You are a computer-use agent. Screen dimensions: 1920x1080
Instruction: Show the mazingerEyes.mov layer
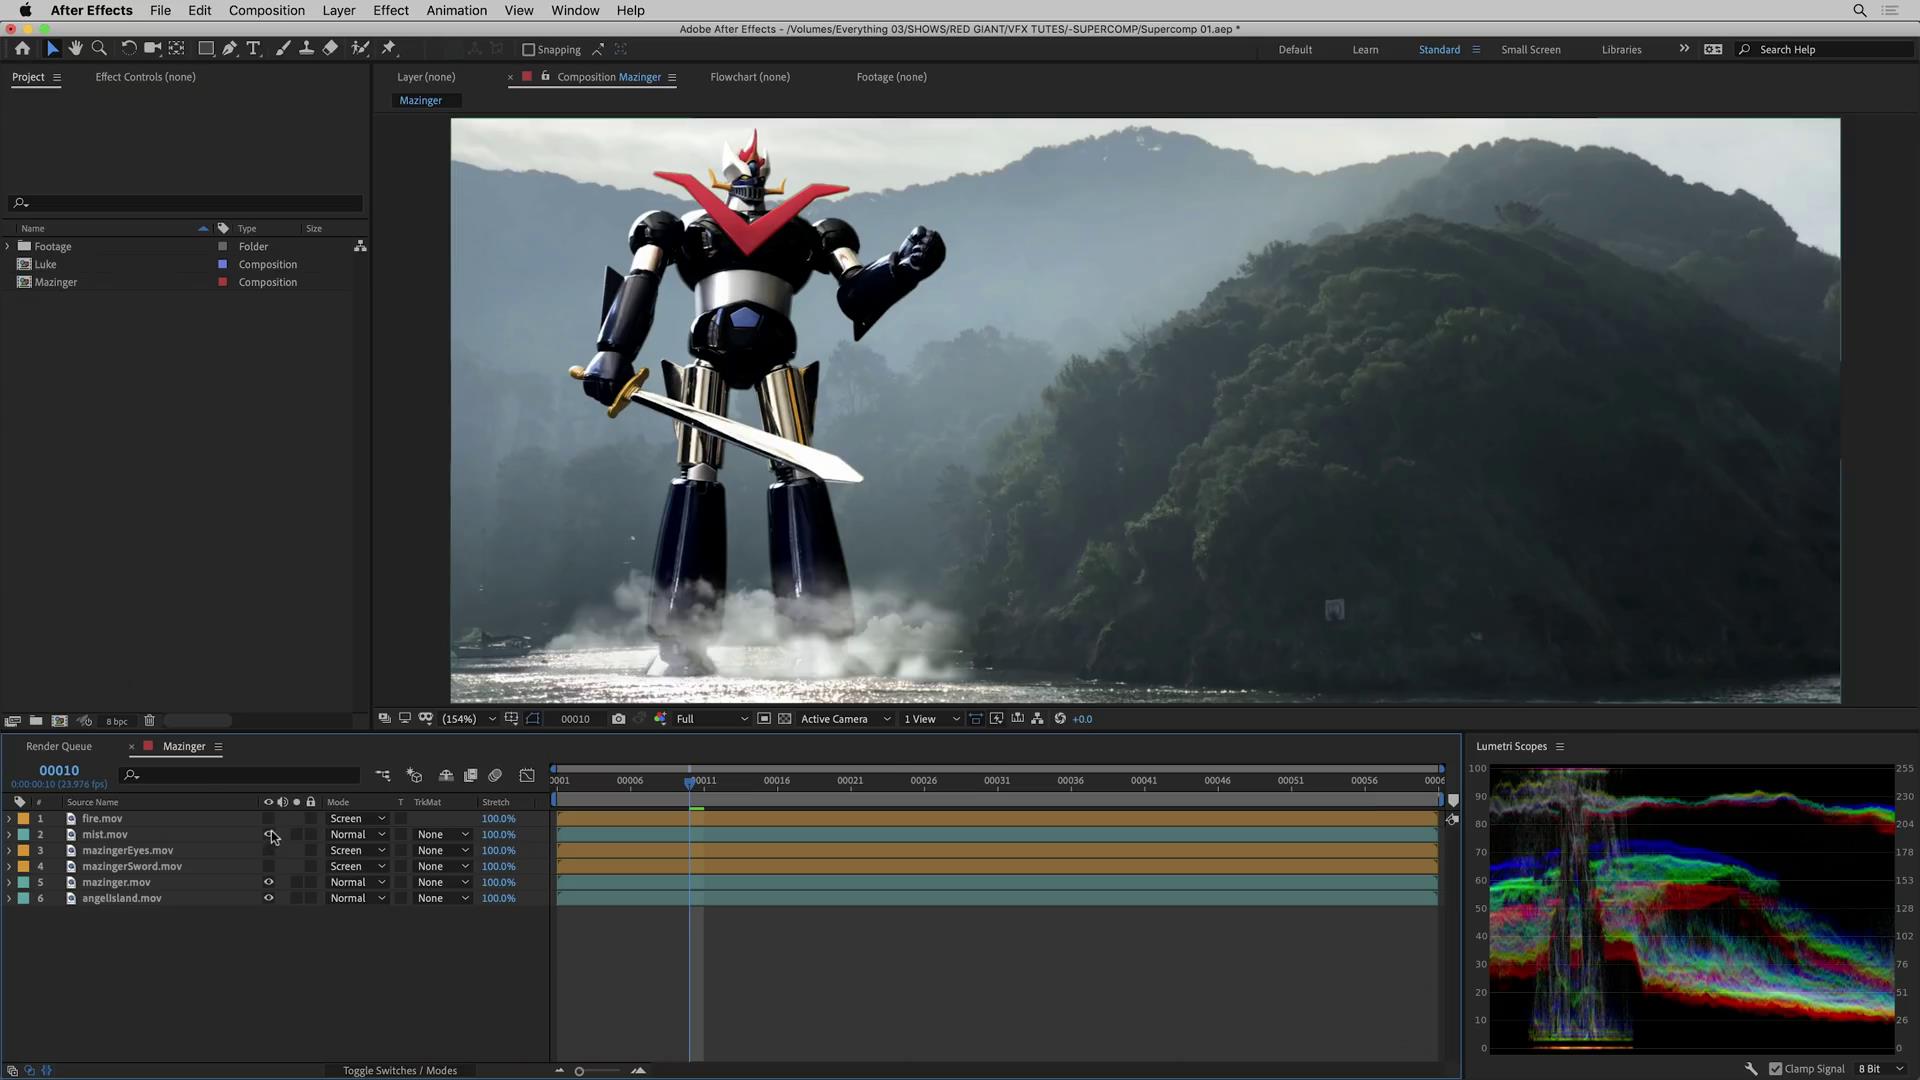tap(268, 851)
